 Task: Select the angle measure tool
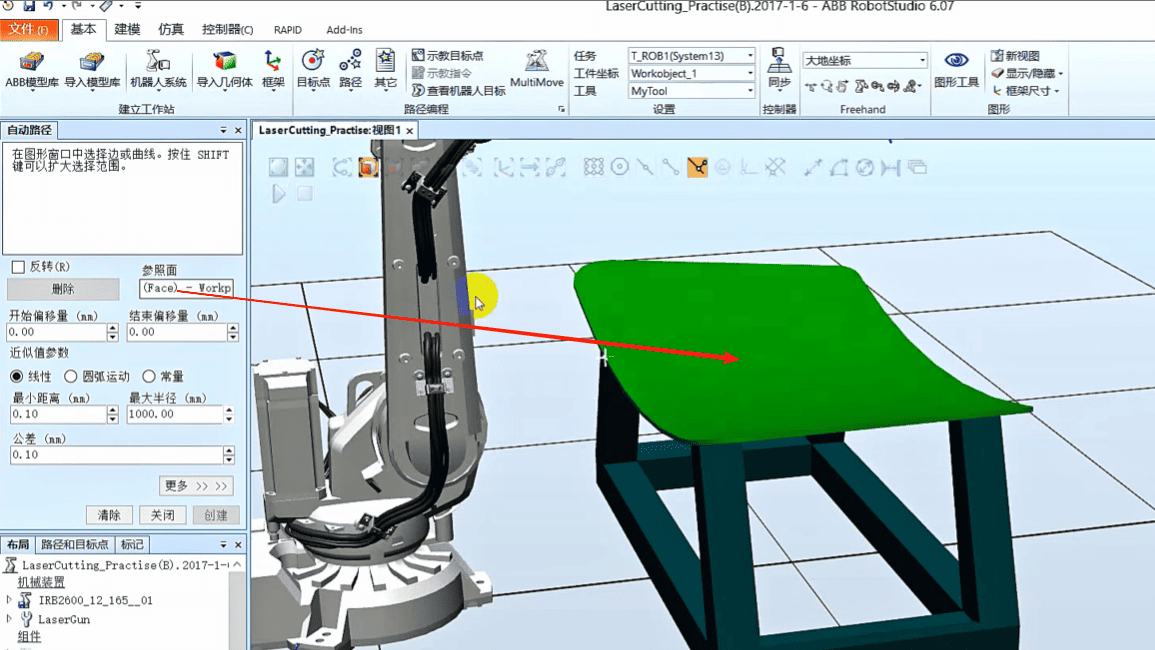(838, 167)
